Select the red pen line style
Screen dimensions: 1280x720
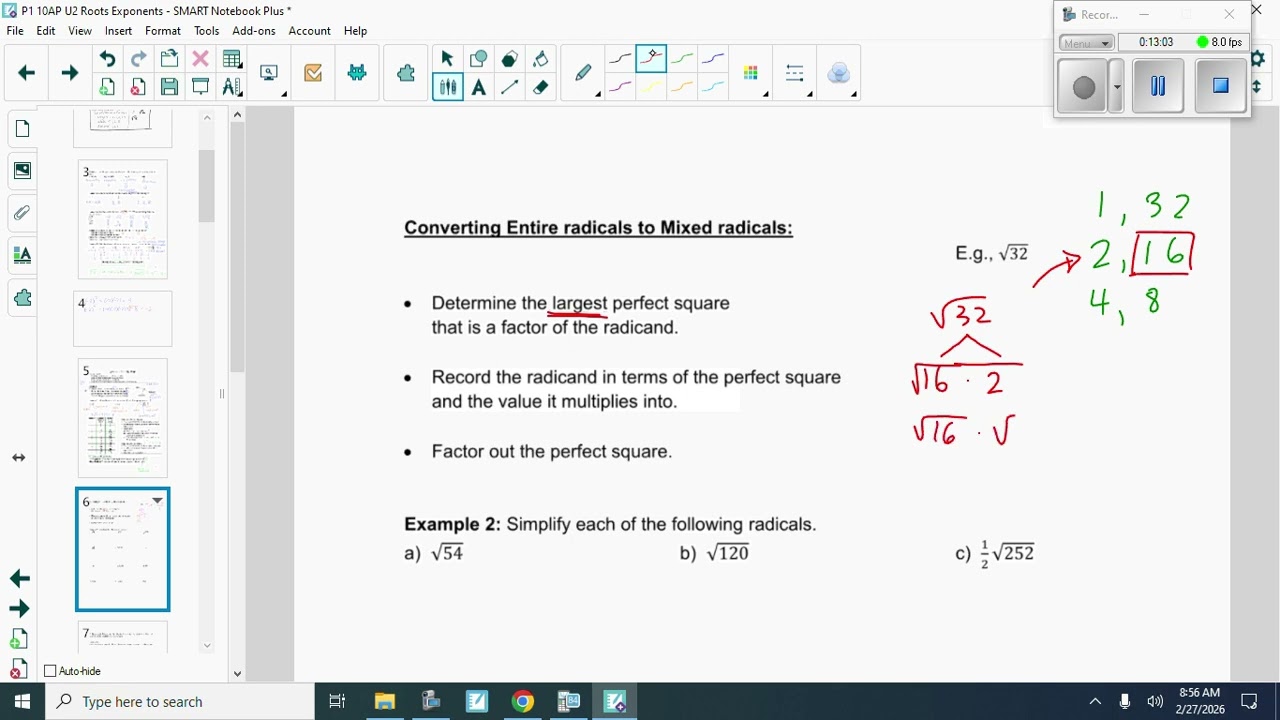pos(651,59)
